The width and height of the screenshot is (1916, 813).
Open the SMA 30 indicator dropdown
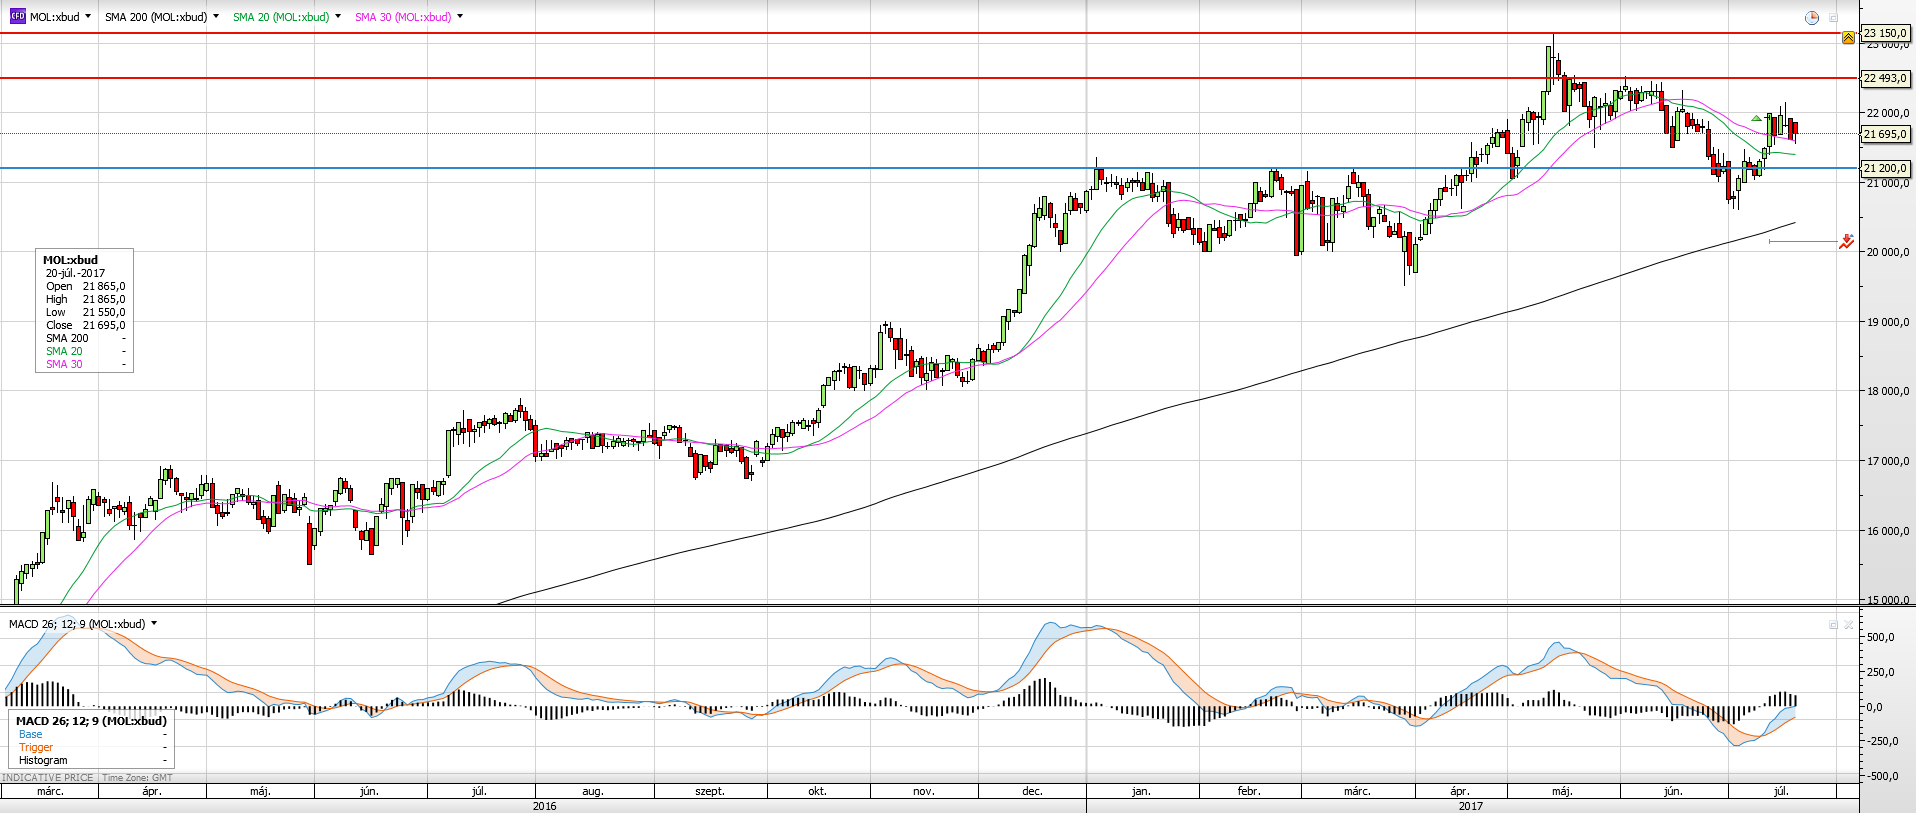460,16
